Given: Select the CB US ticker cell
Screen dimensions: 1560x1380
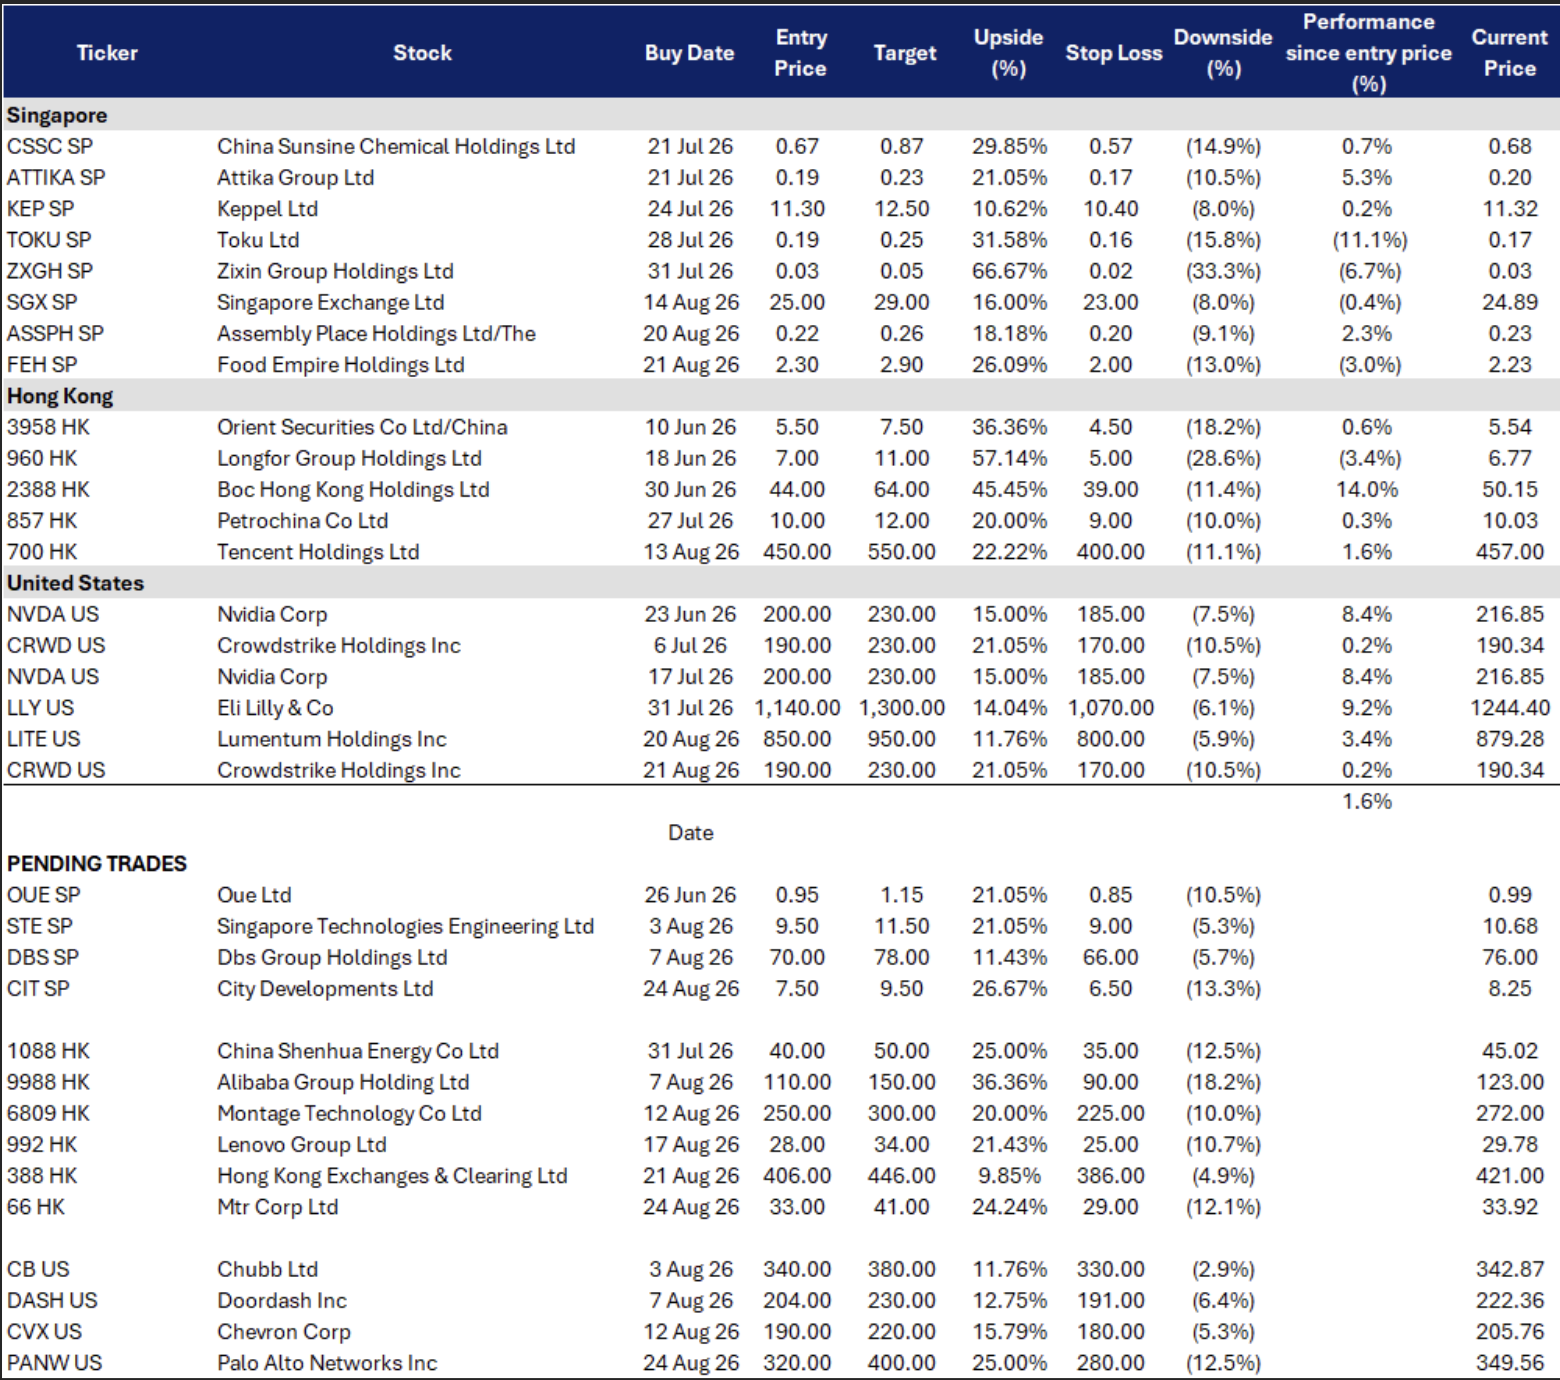Looking at the screenshot, I should click(38, 1270).
